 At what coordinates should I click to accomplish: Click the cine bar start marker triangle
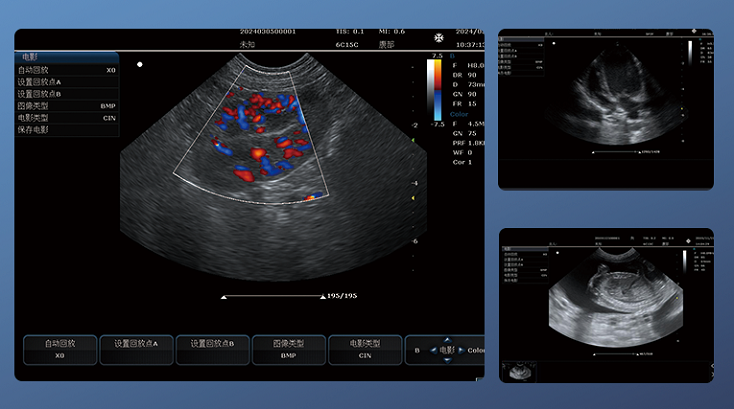[x=224, y=297]
